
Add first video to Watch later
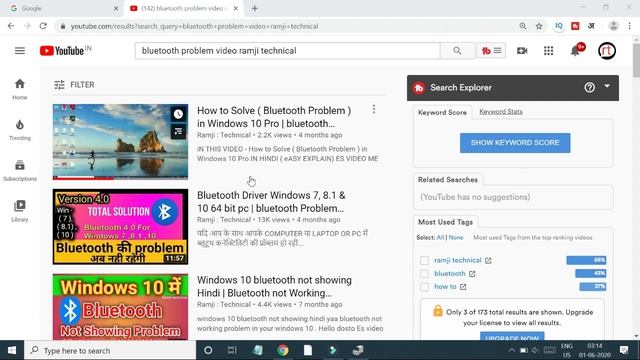178,114
